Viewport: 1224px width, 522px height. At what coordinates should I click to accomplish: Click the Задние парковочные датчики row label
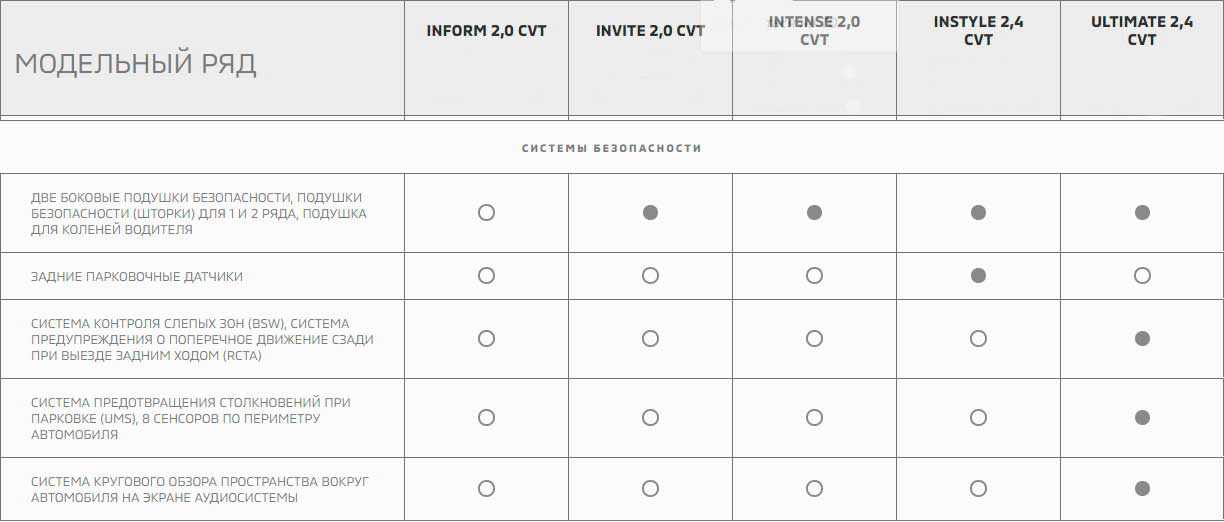pos(137,276)
